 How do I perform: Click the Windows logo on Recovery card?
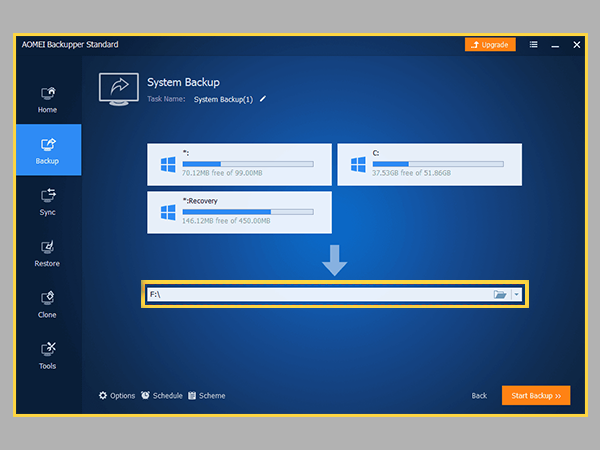point(168,212)
